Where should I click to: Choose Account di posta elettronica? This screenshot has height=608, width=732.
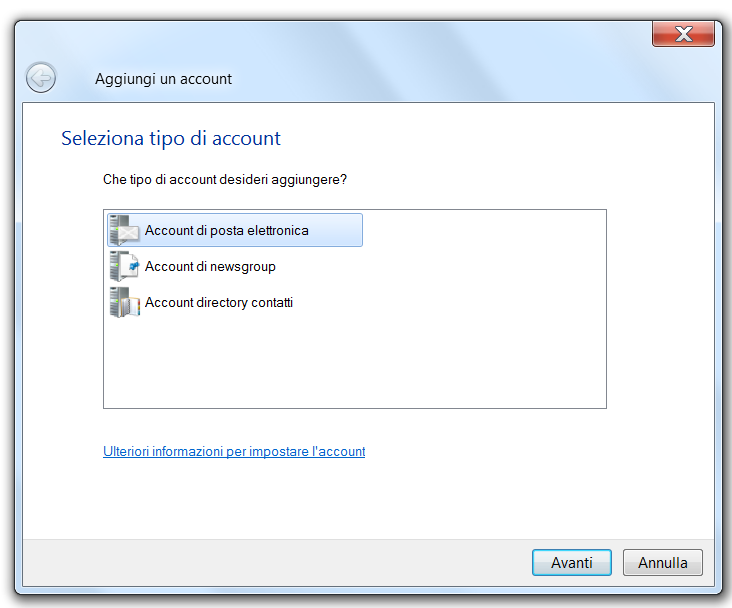235,230
